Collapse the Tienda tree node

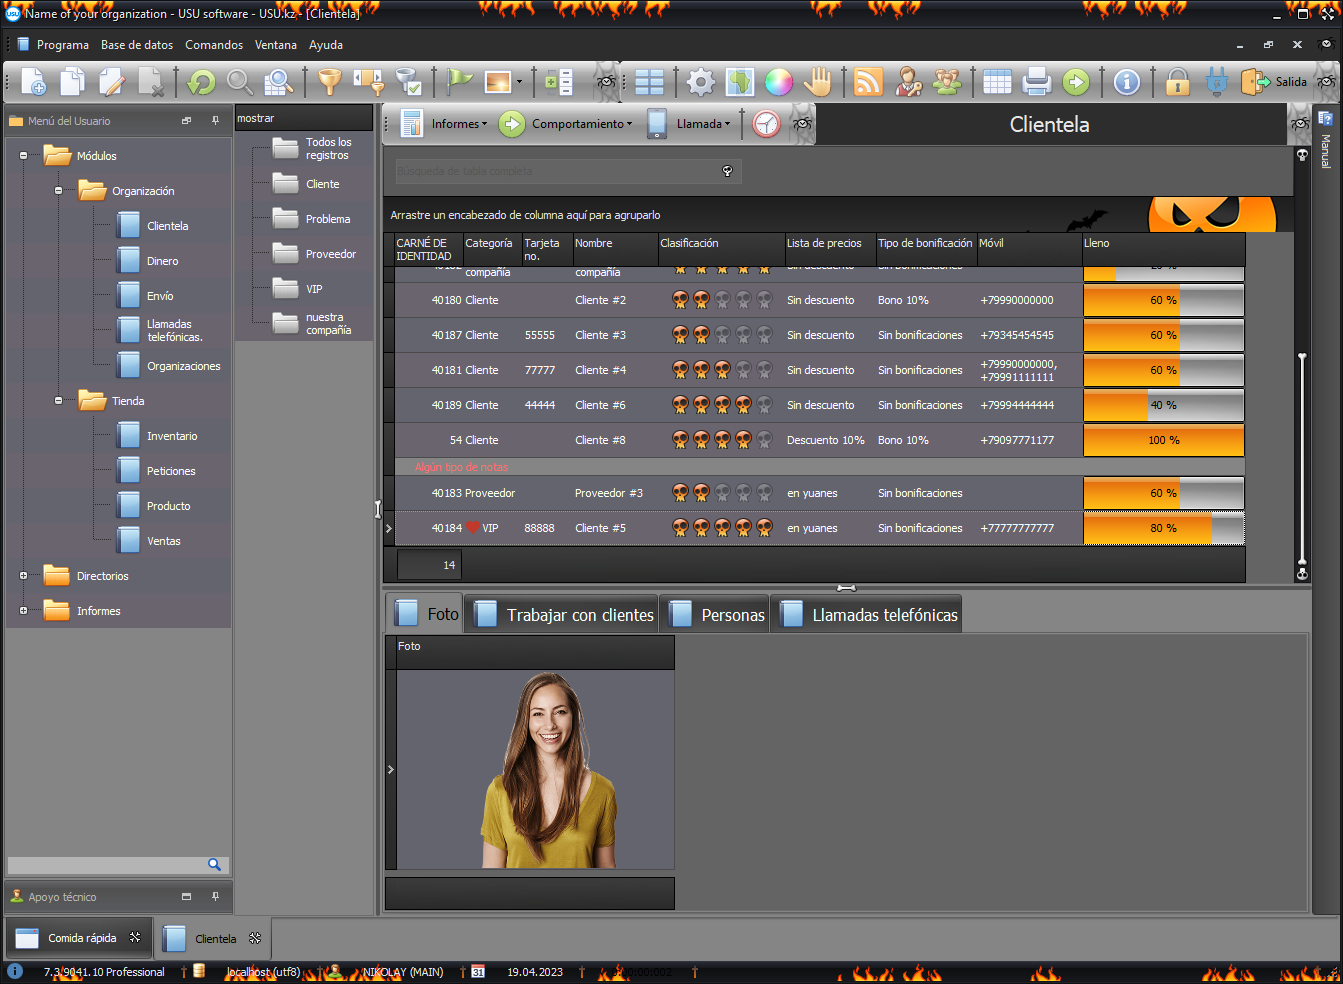pyautogui.click(x=58, y=401)
